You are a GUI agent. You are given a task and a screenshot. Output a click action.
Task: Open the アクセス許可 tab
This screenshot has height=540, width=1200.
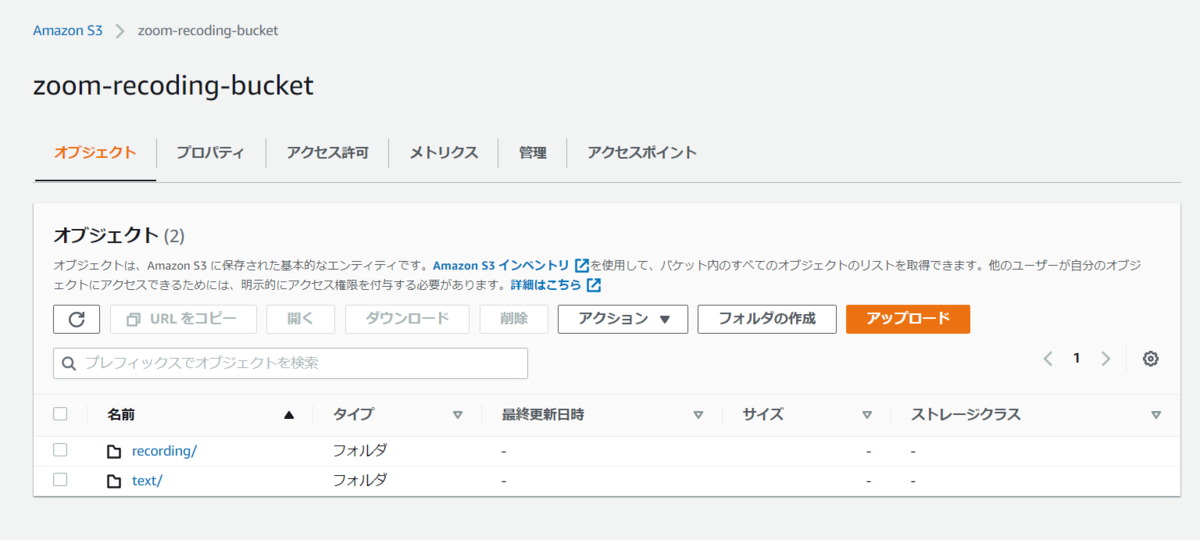327,153
